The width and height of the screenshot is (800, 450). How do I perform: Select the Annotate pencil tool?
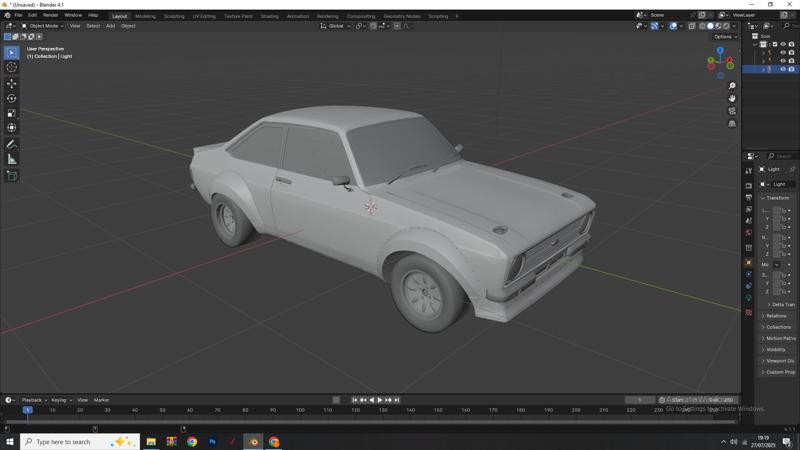pos(11,144)
